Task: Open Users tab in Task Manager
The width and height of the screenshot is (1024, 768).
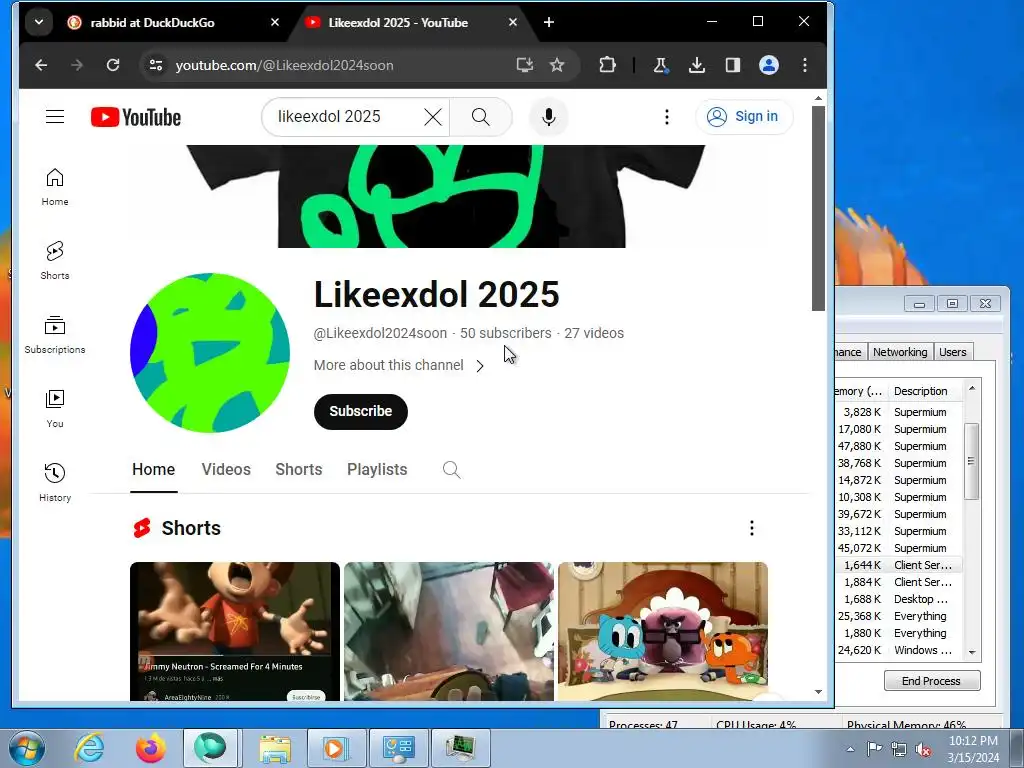Action: [952, 352]
